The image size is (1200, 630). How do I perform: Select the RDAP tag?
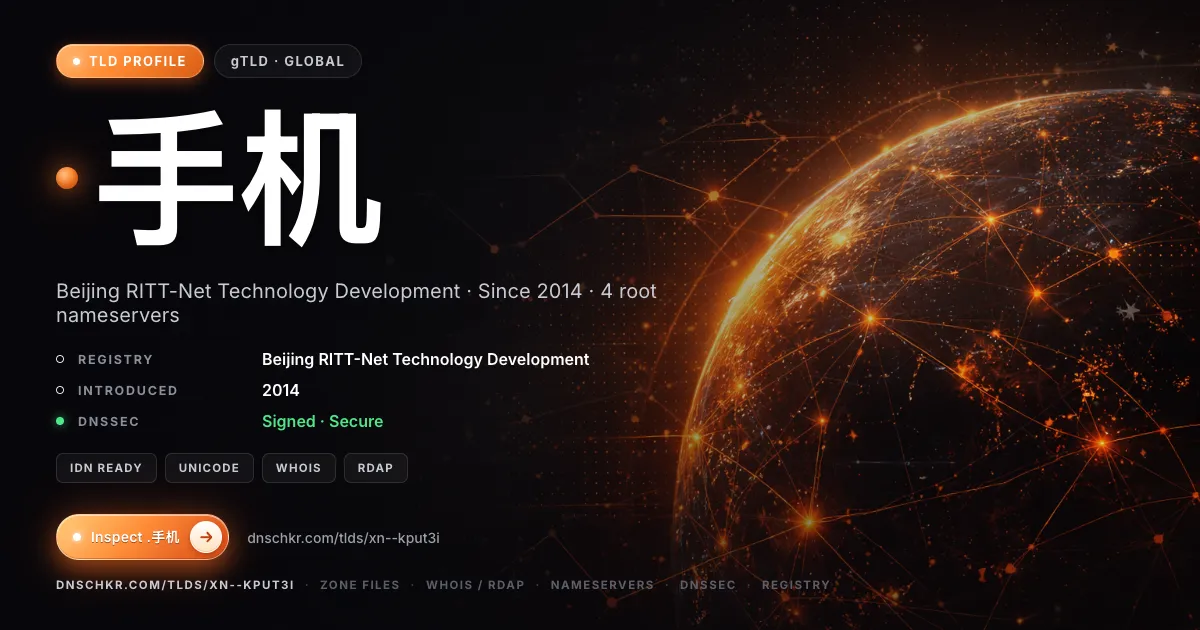pyautogui.click(x=376, y=468)
